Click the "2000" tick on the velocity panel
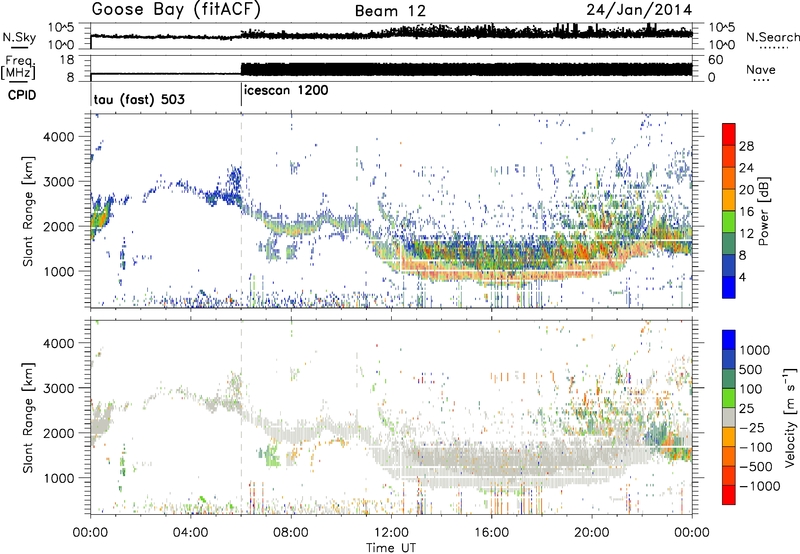The height and width of the screenshot is (554, 800). pyautogui.click(x=57, y=434)
